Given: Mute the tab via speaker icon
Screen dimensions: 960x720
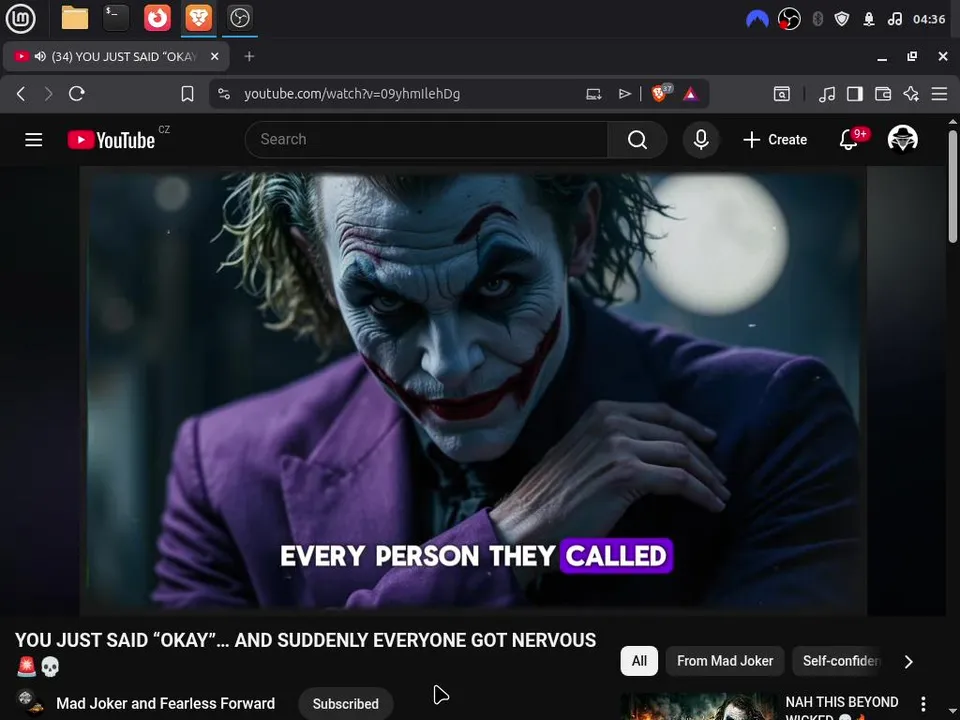Looking at the screenshot, I should pyautogui.click(x=40, y=56).
